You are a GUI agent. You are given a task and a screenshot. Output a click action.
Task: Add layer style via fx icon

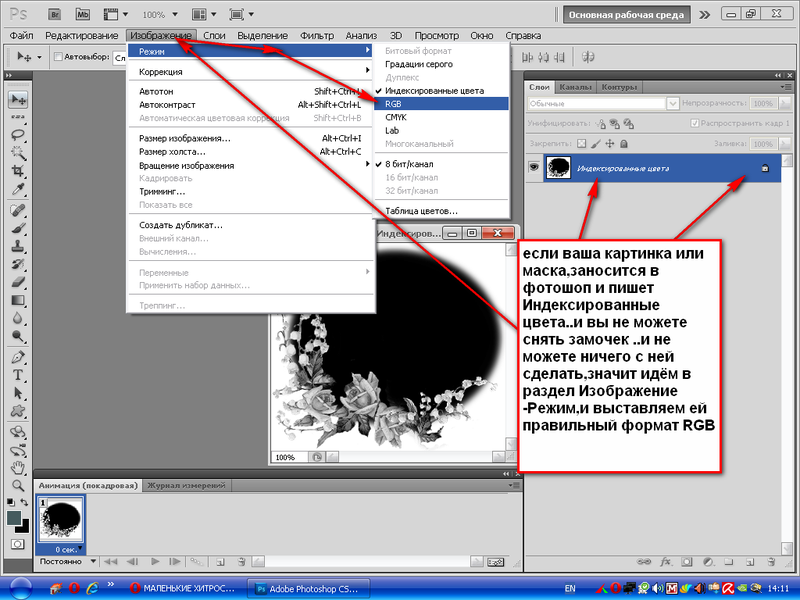click(665, 562)
